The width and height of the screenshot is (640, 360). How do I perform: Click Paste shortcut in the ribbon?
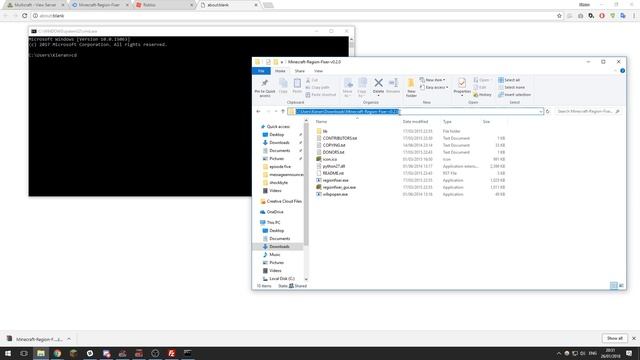pos(321,95)
